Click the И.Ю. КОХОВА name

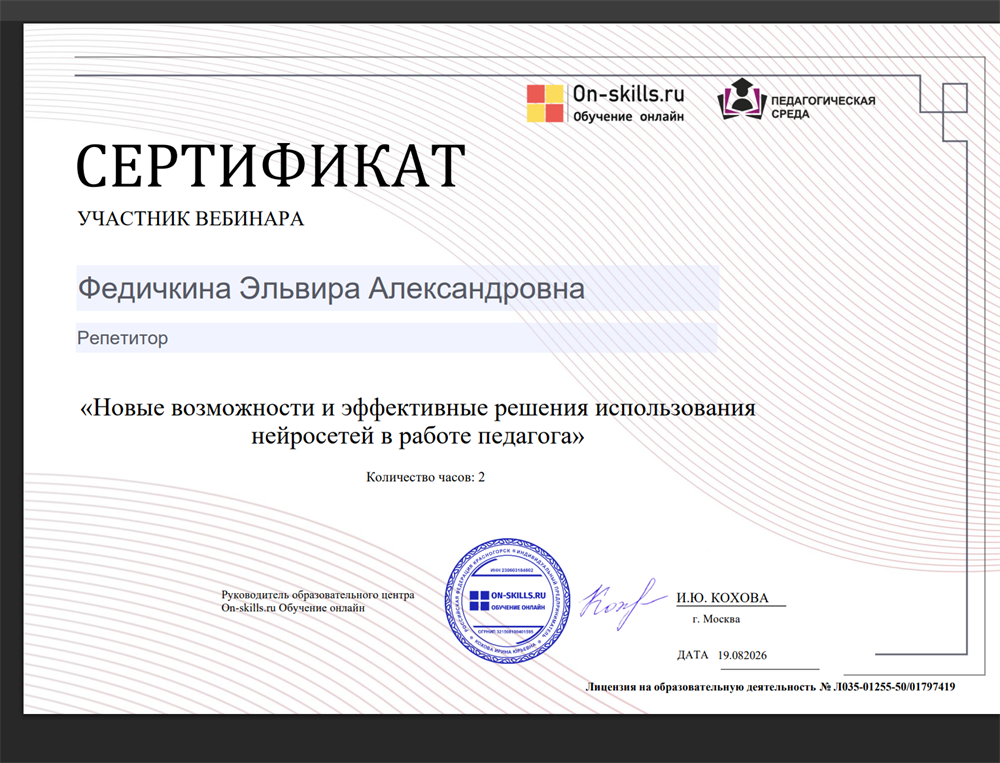click(723, 598)
